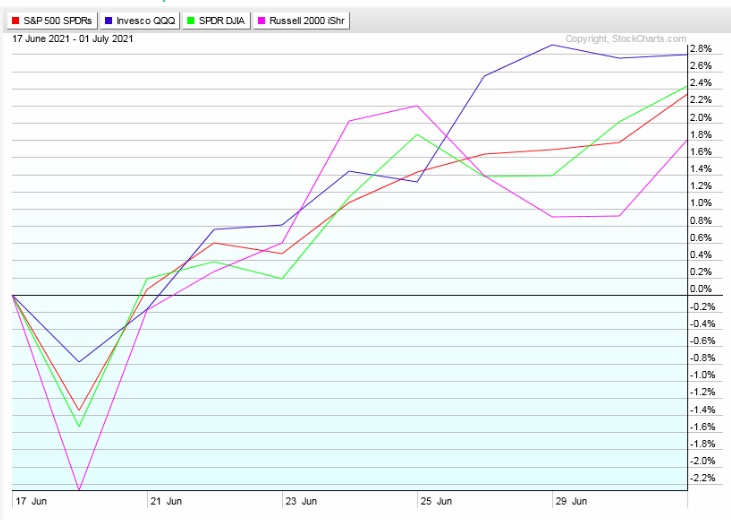The image size is (731, 520).
Task: Click the blue Invesco QQQ color swatch
Action: tap(109, 21)
